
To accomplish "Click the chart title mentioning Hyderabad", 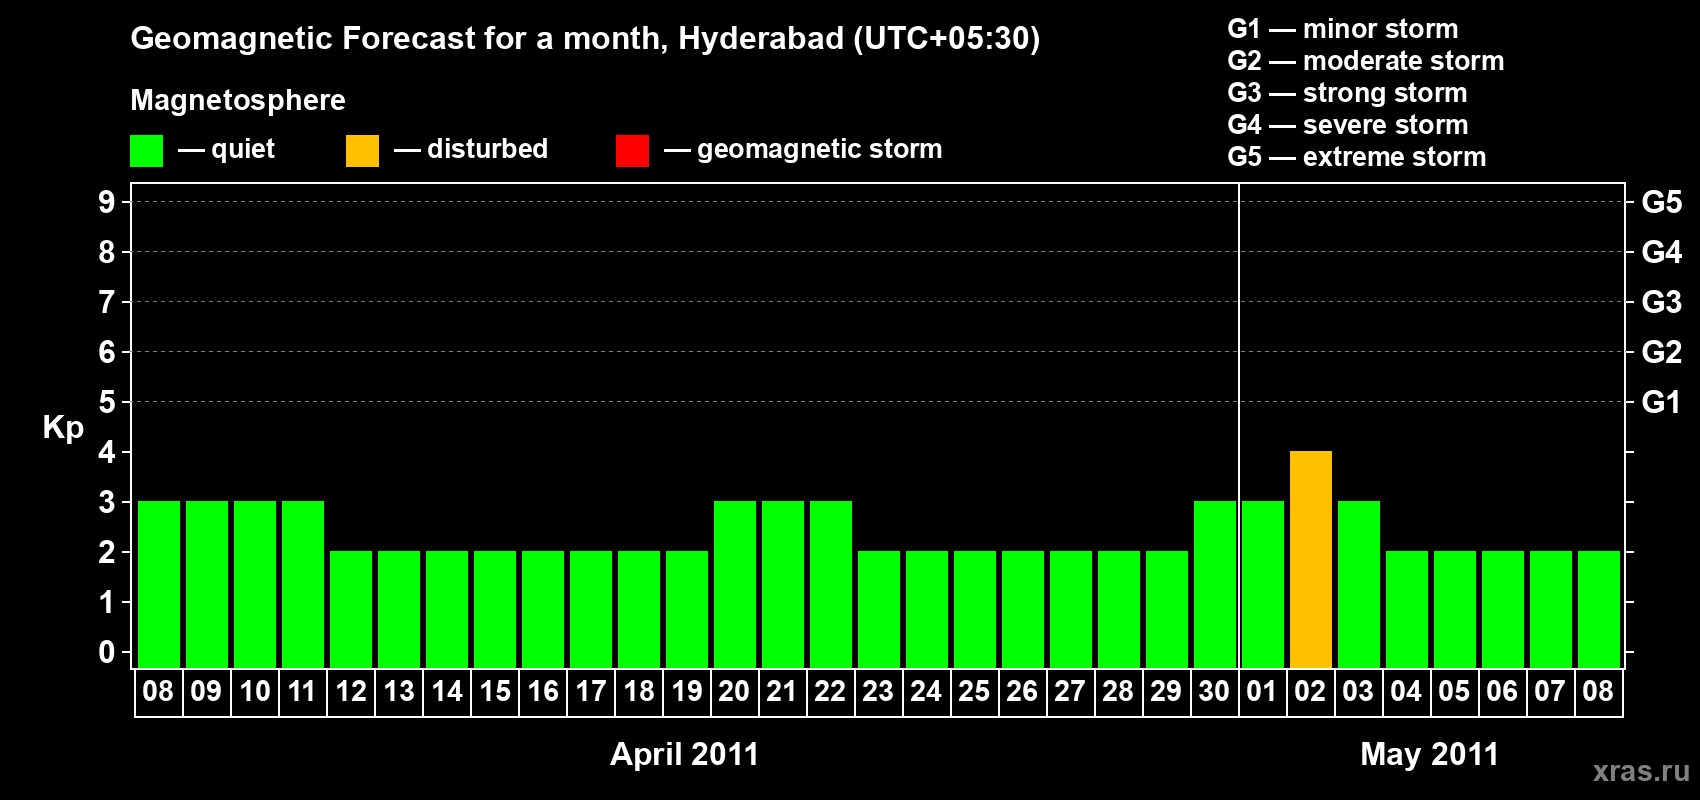I will click(585, 39).
